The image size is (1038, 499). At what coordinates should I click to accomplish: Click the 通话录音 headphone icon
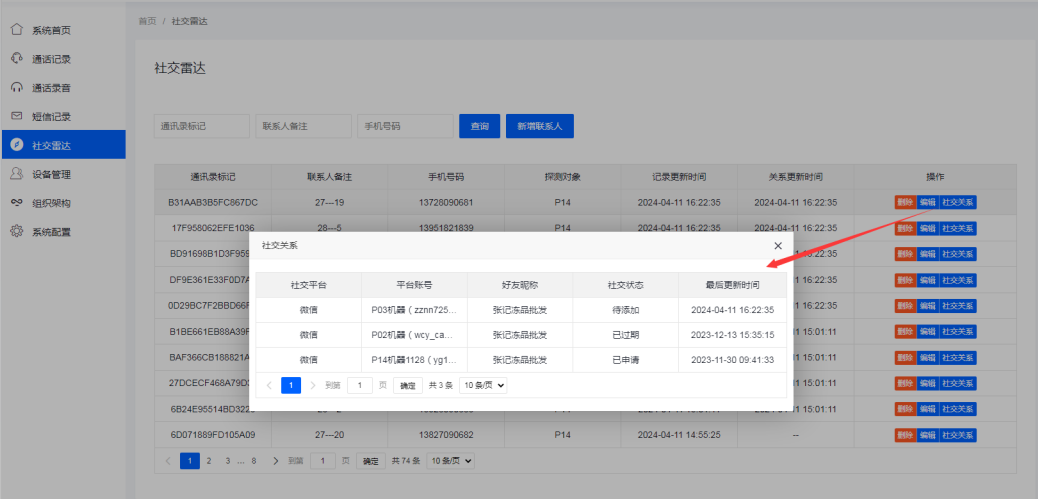(x=17, y=88)
